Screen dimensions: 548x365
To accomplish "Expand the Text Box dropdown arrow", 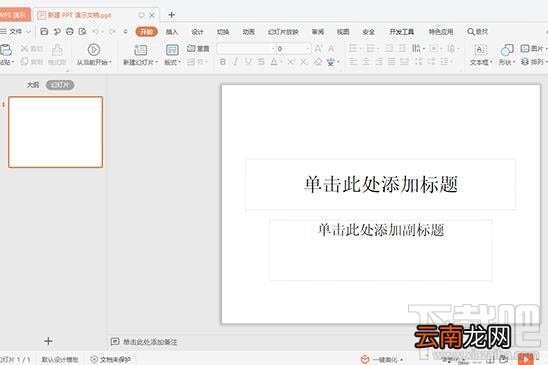I will (x=491, y=63).
